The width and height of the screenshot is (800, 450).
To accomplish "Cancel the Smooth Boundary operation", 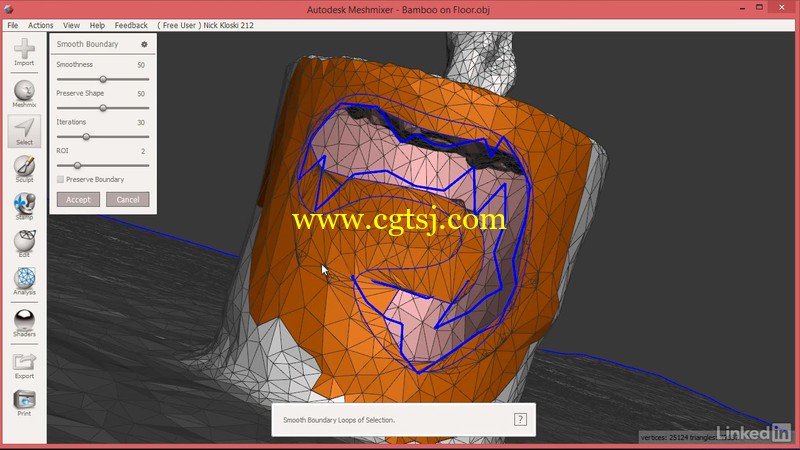I will click(x=128, y=199).
